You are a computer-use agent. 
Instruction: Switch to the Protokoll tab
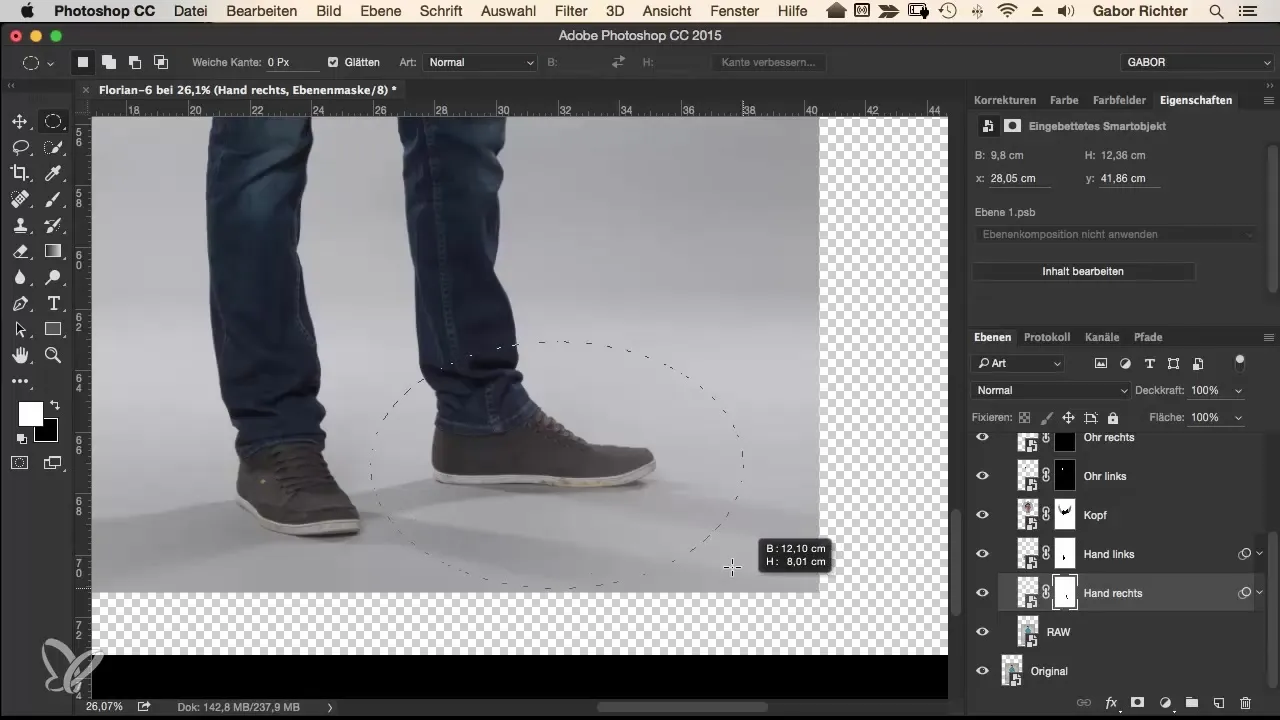[1047, 338]
